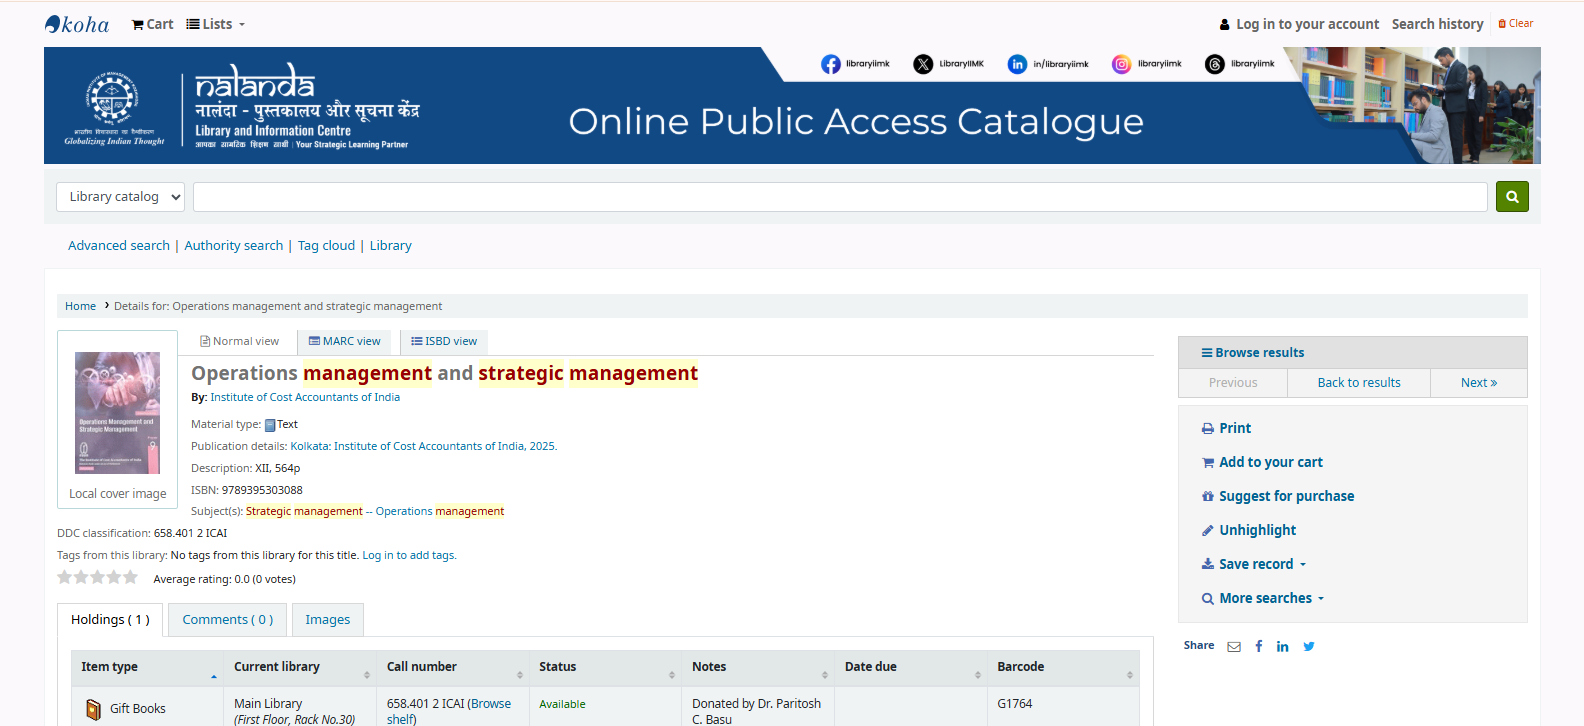Share this record on Twitter

pyautogui.click(x=1309, y=647)
